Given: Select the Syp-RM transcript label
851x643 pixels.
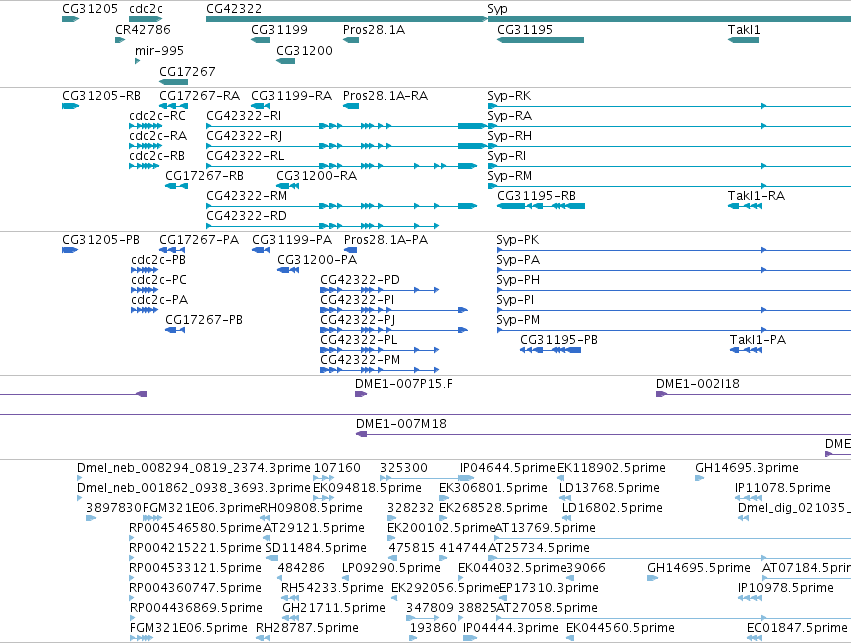Looking at the screenshot, I should 510,177.
